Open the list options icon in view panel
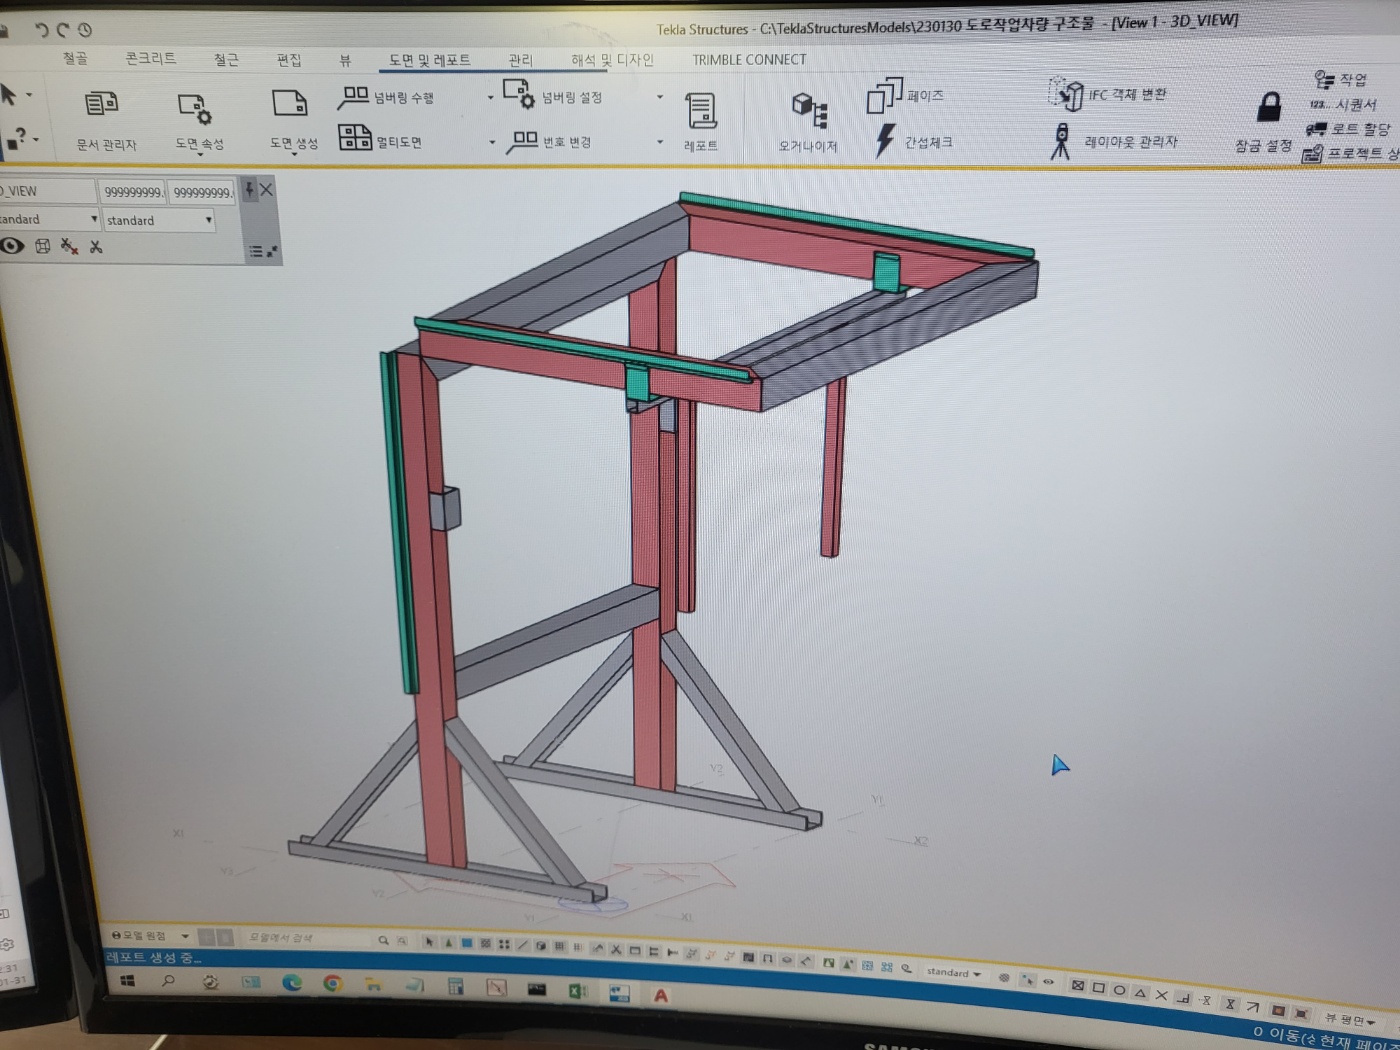Image resolution: width=1400 pixels, height=1050 pixels. click(255, 252)
